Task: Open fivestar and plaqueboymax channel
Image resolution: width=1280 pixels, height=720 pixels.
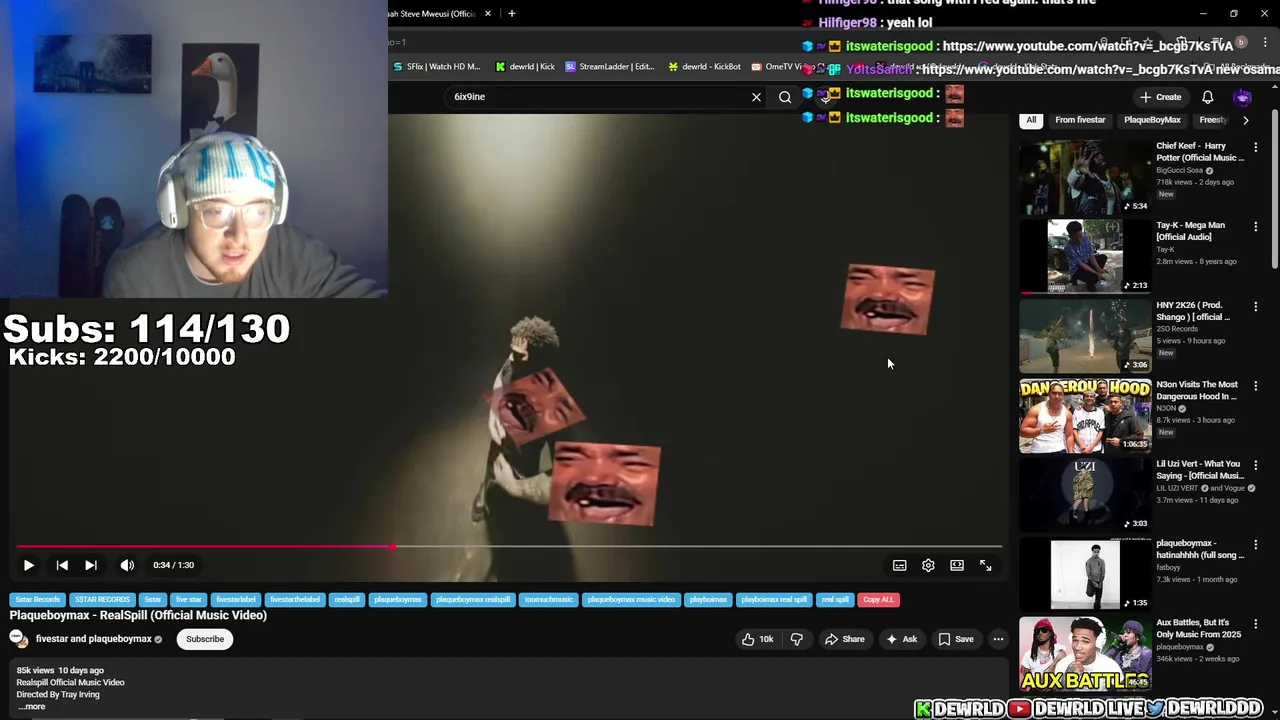Action: point(93,639)
